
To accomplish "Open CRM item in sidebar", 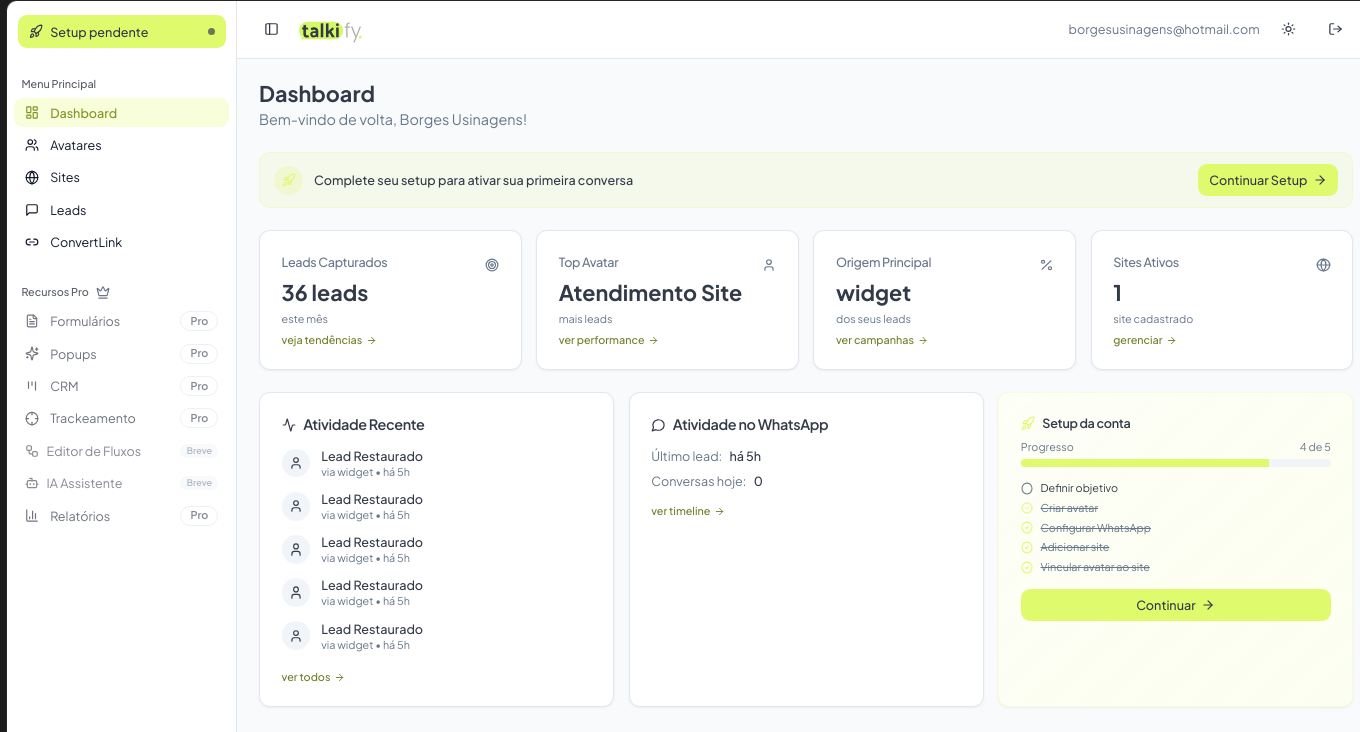I will [x=122, y=386].
